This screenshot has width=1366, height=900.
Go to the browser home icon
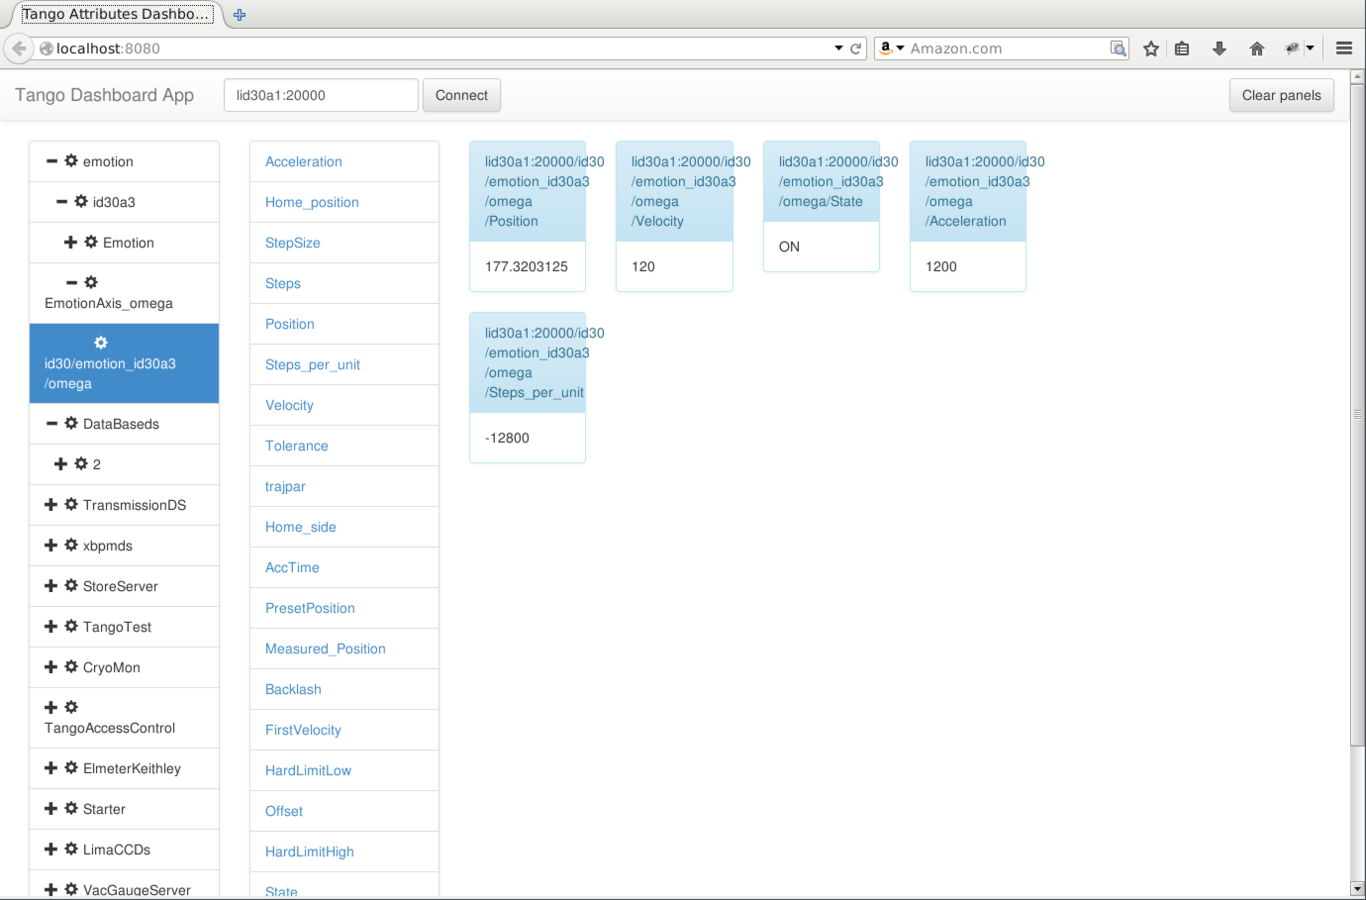(x=1257, y=48)
